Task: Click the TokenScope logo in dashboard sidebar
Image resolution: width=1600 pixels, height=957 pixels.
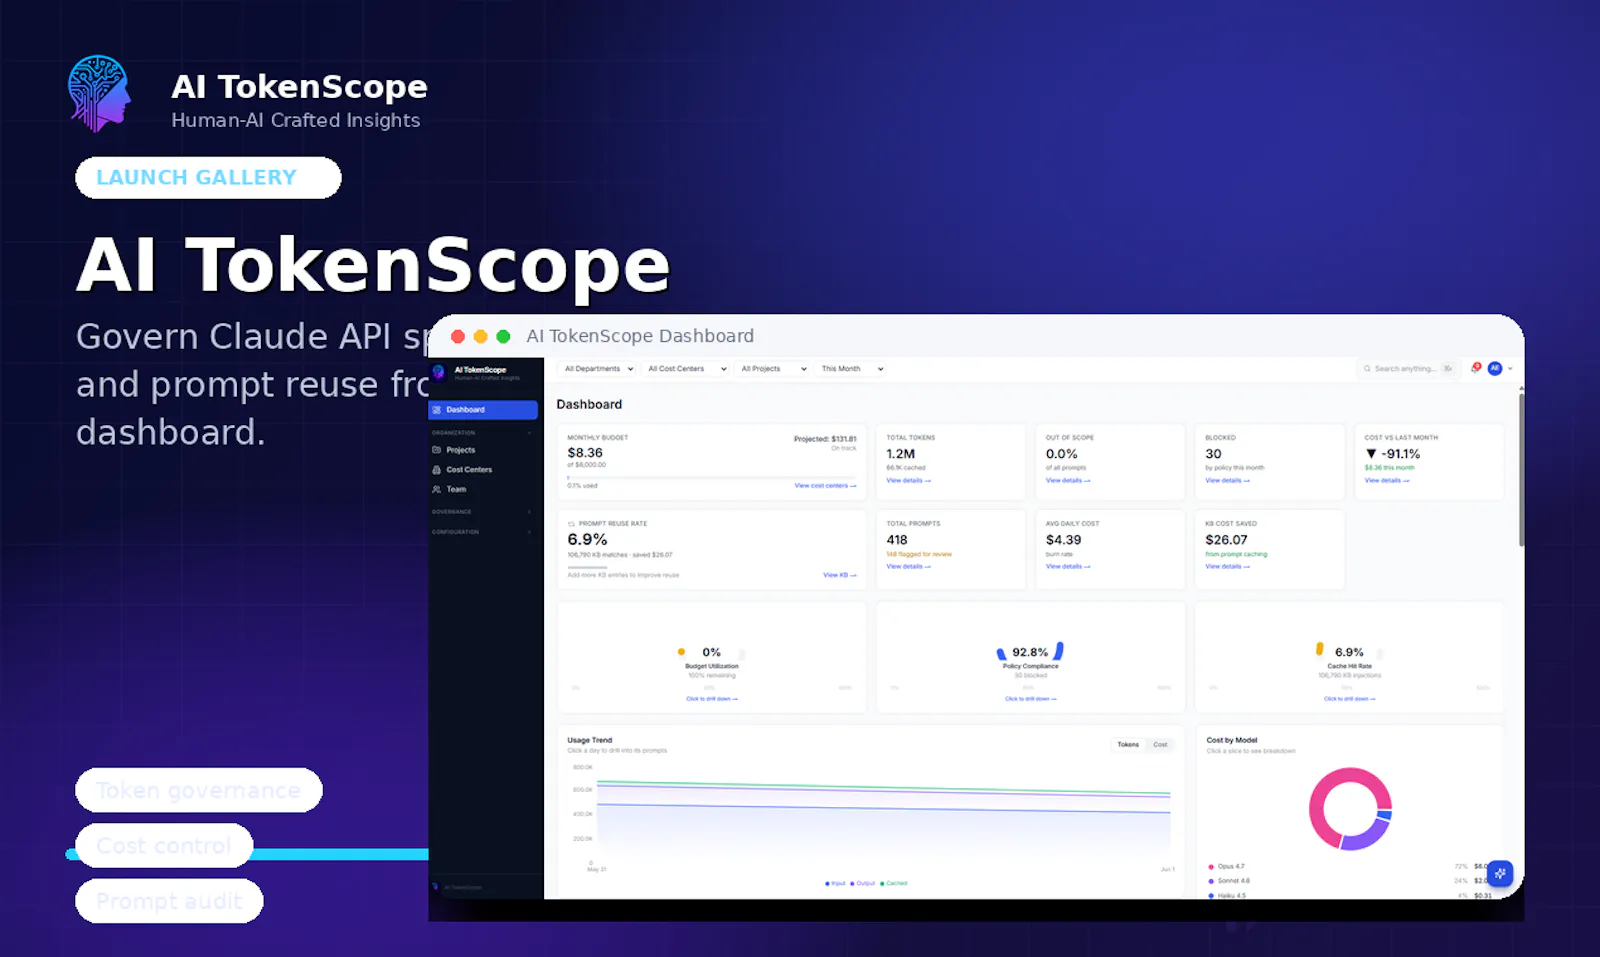Action: 438,372
